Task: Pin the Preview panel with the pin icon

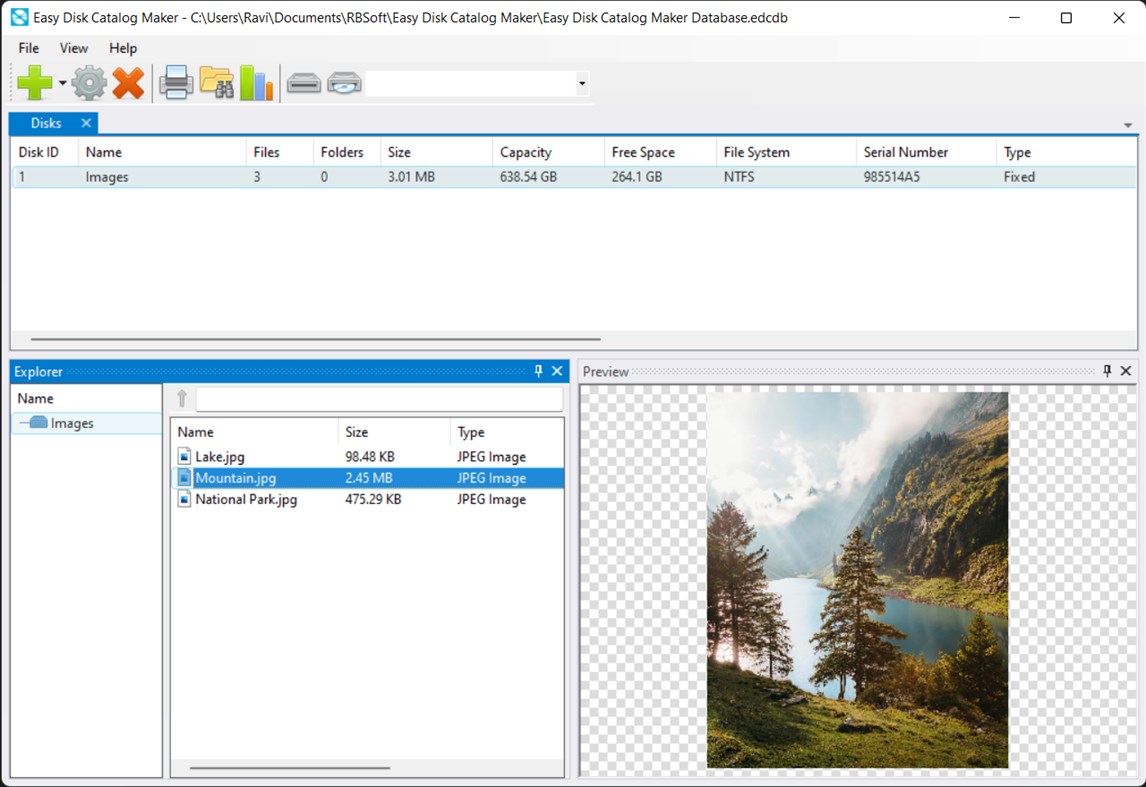Action: (1107, 371)
